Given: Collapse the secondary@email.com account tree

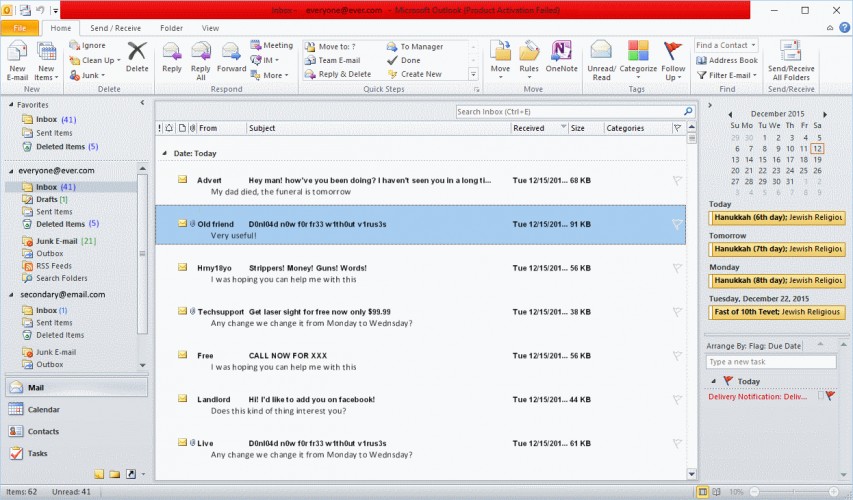Looking at the screenshot, I should (x=11, y=295).
